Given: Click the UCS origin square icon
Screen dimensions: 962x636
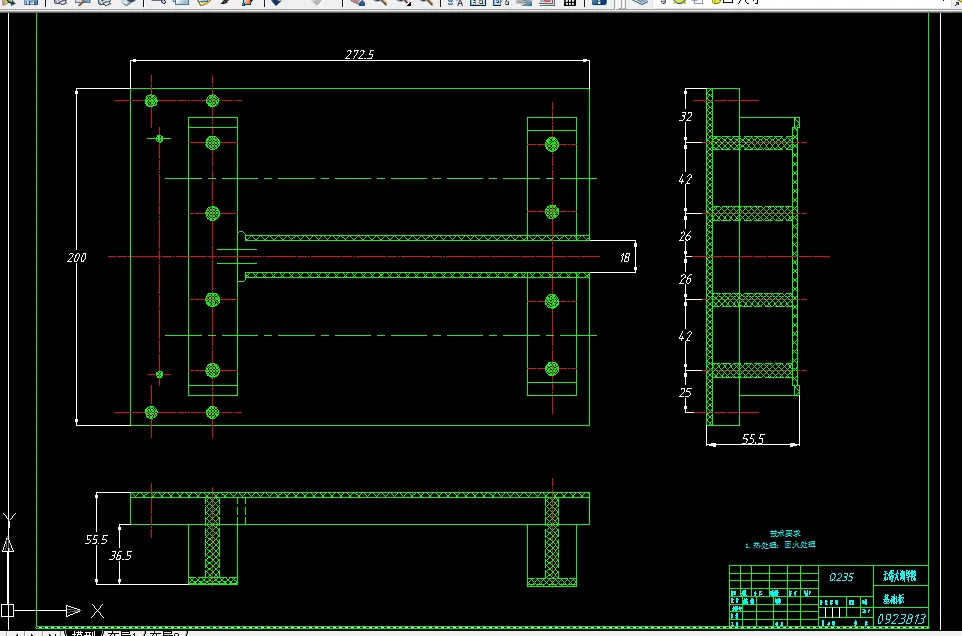Looking at the screenshot, I should pos(7,610).
